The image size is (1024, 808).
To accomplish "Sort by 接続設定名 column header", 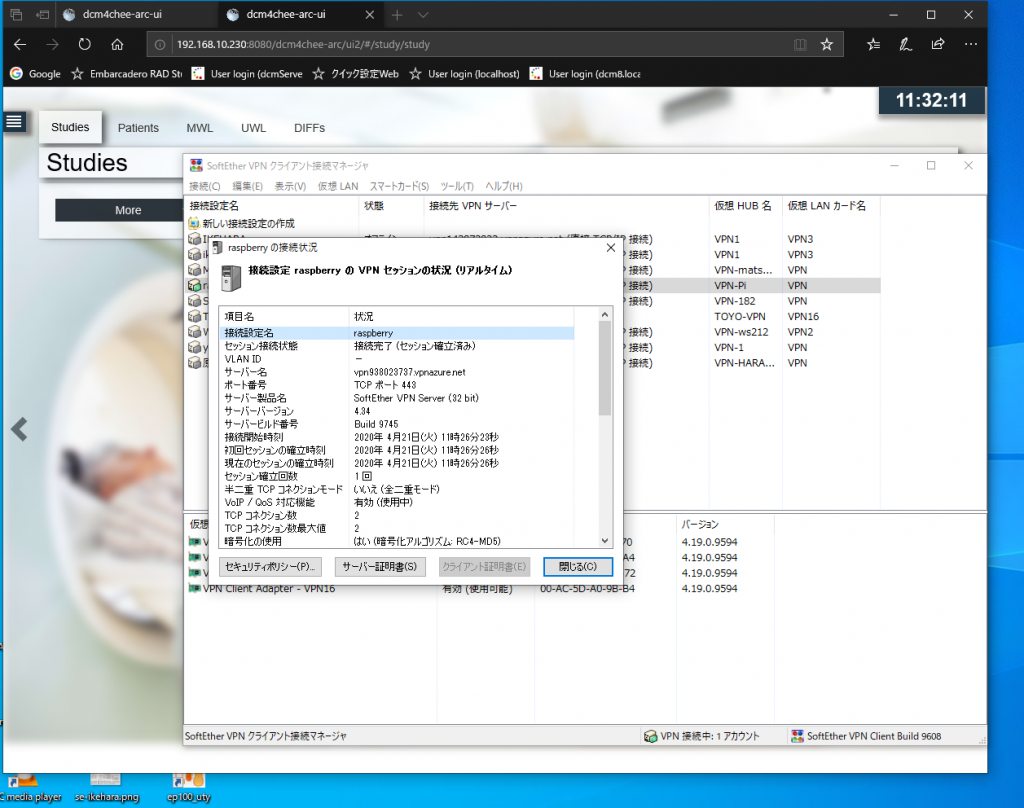I will point(272,206).
